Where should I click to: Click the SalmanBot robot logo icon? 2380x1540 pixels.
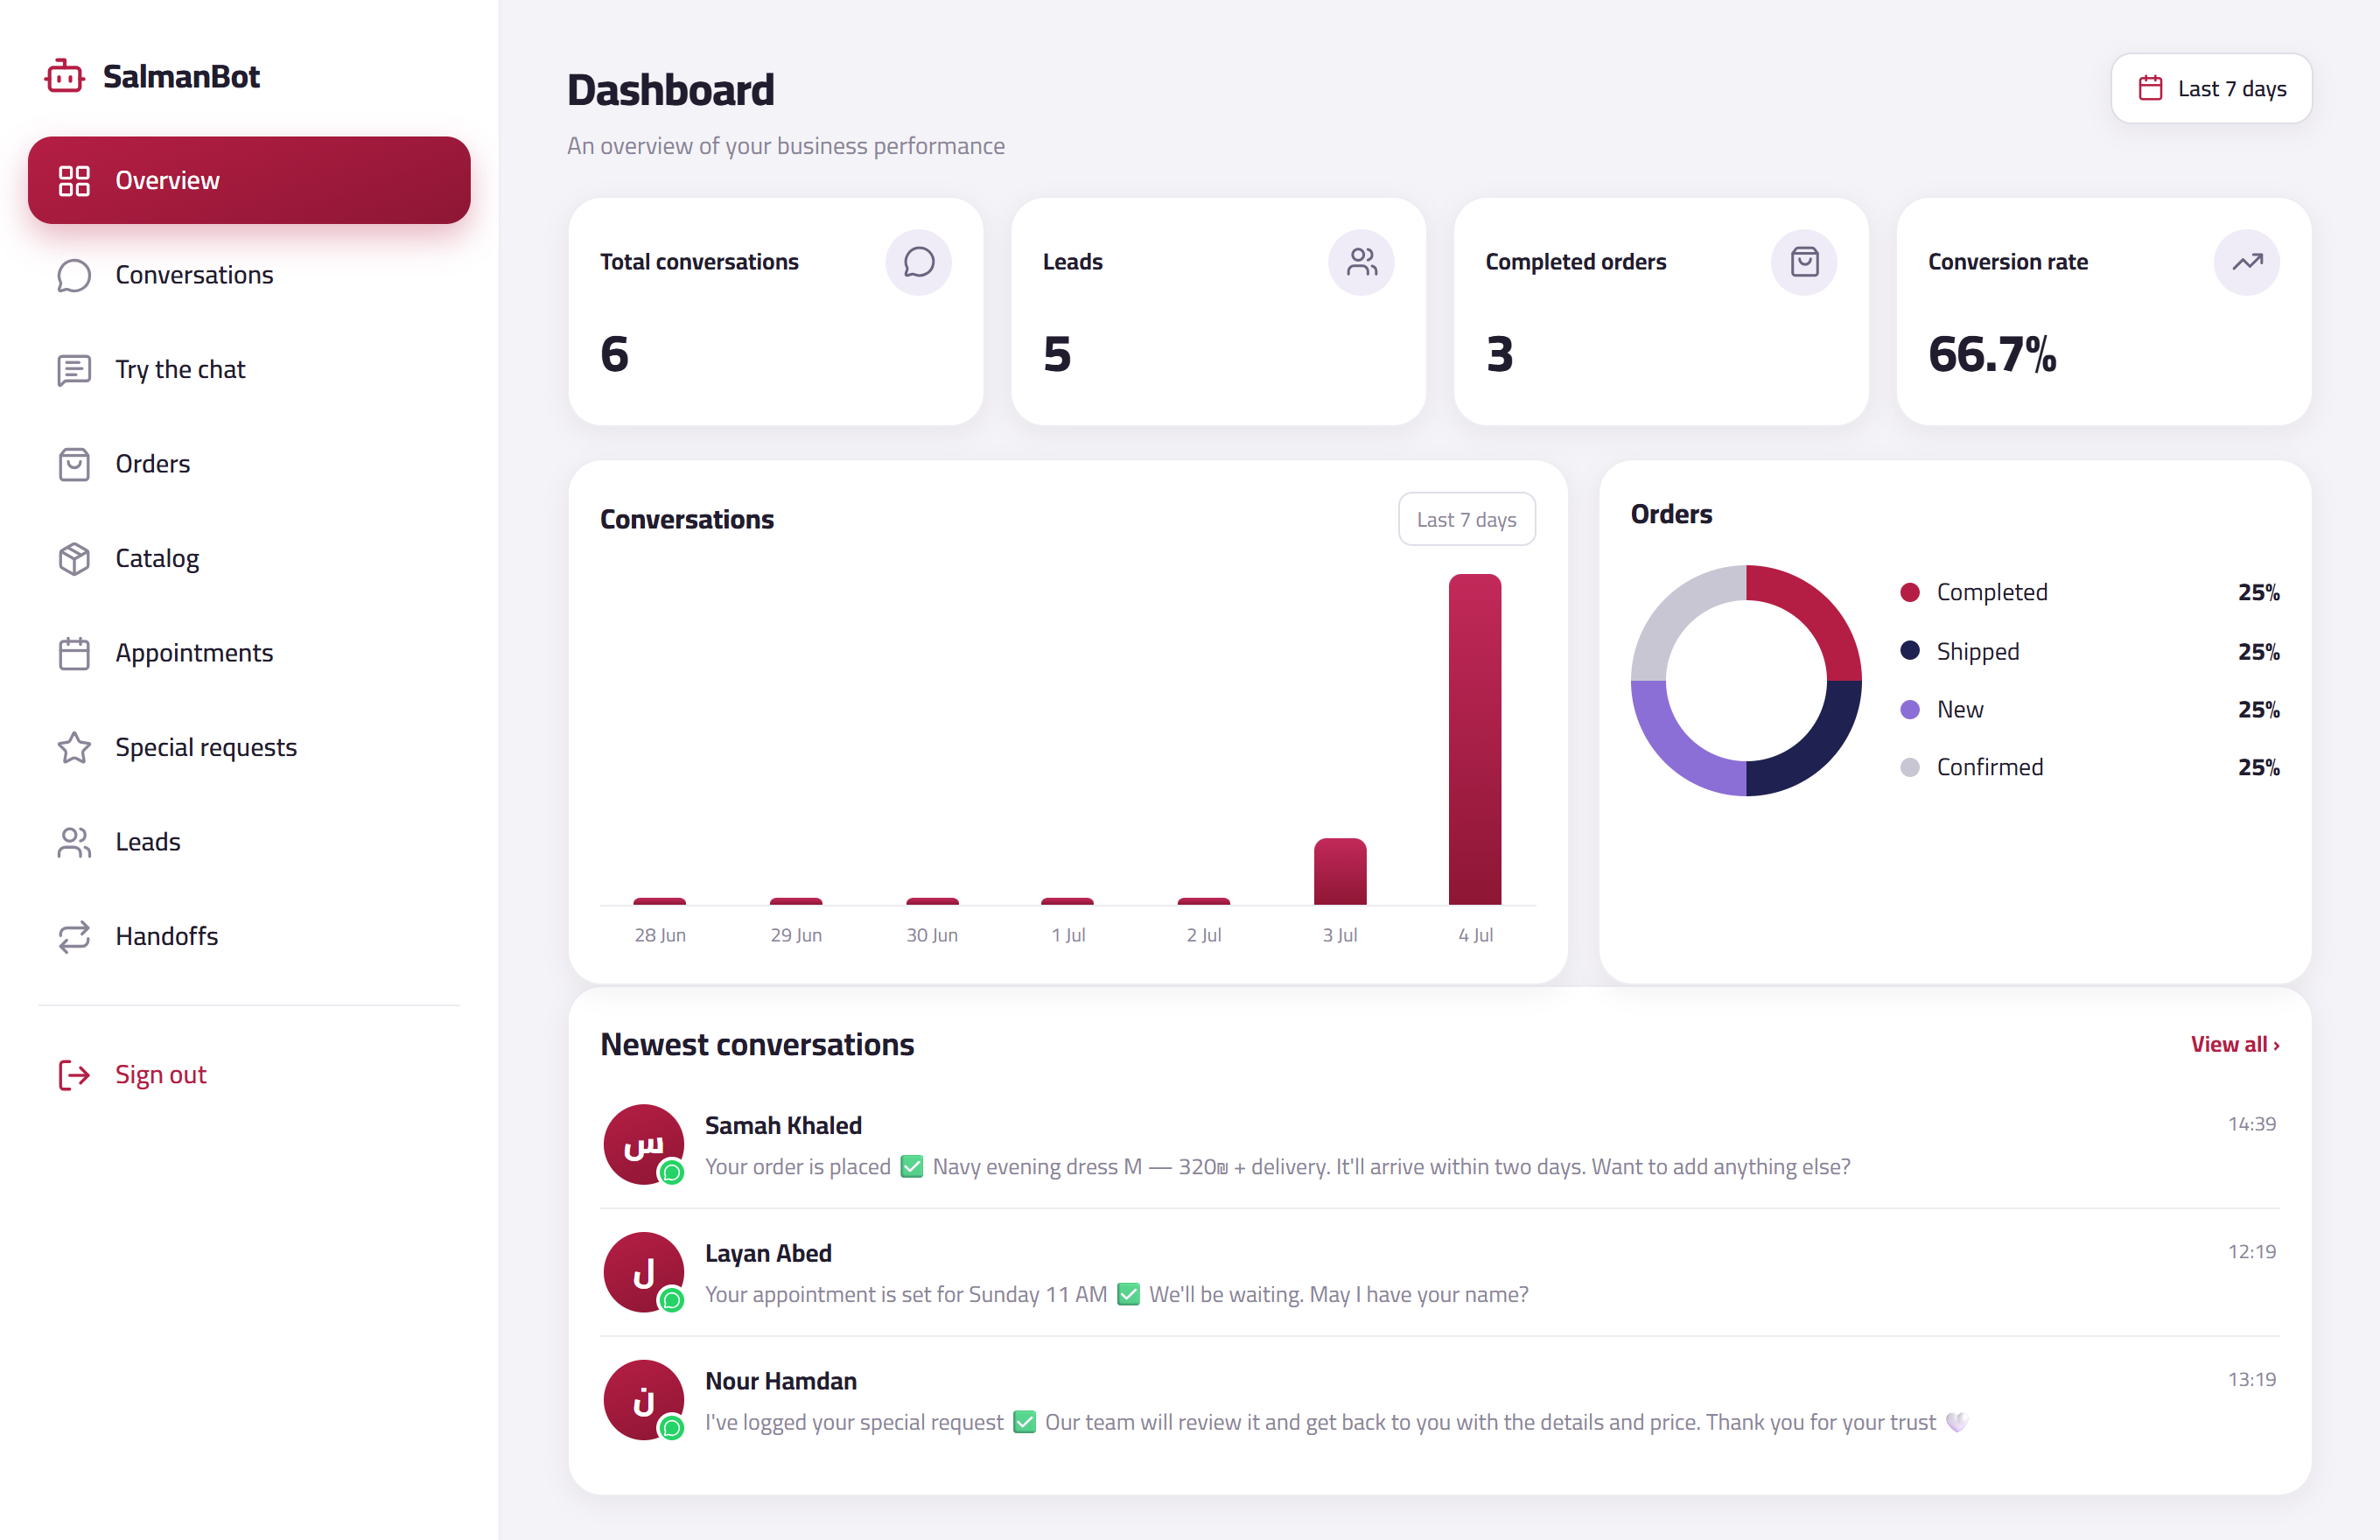(65, 76)
